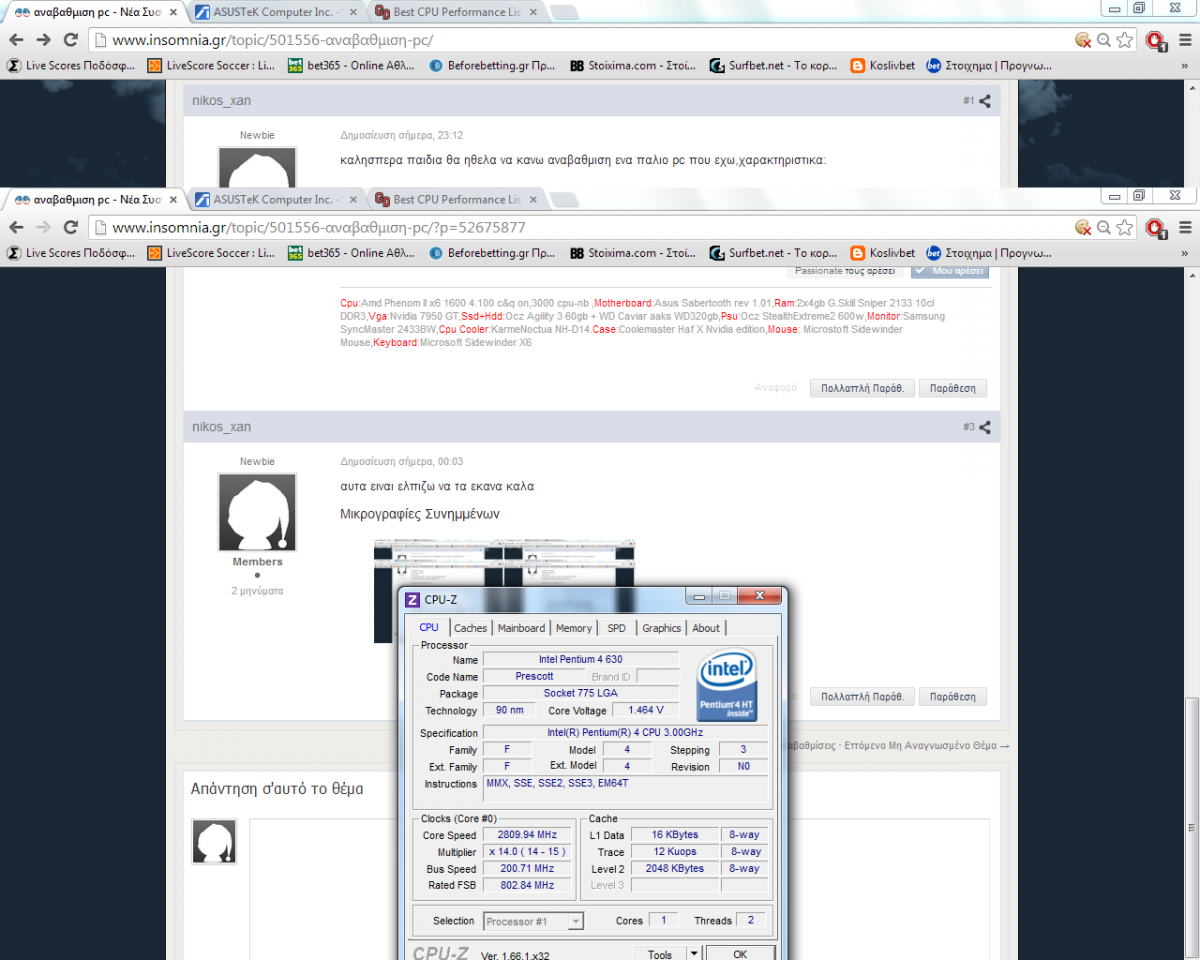Open Koslivbet bookmark in the p=52675877 window
The image size is (1200, 960).
(882, 253)
